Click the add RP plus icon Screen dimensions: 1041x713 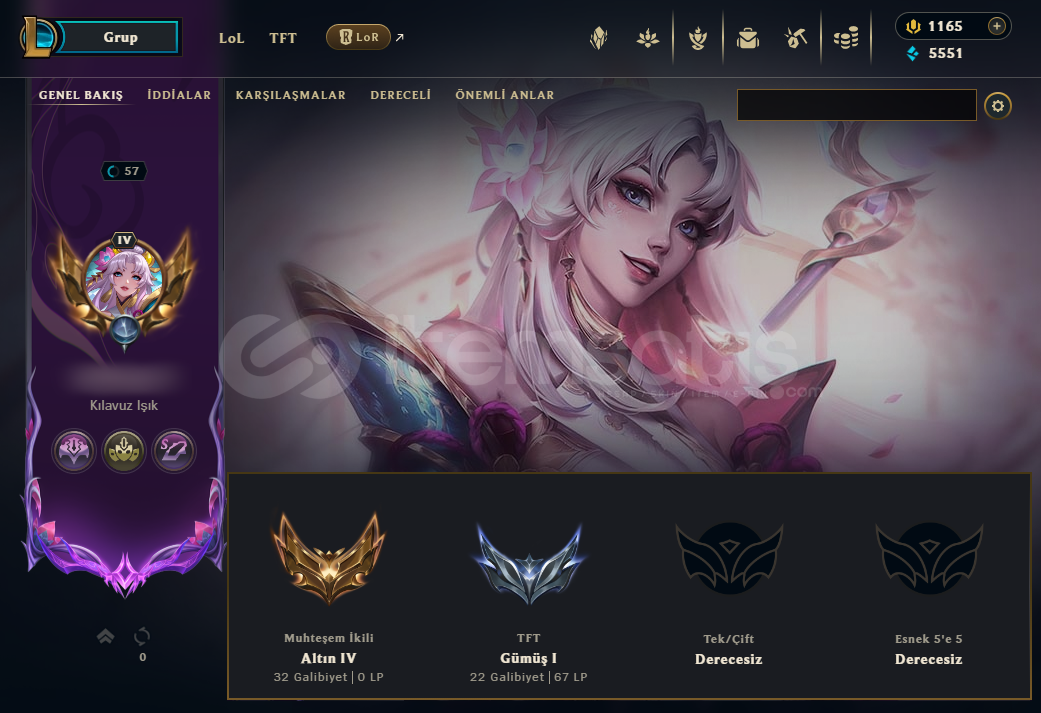click(997, 26)
